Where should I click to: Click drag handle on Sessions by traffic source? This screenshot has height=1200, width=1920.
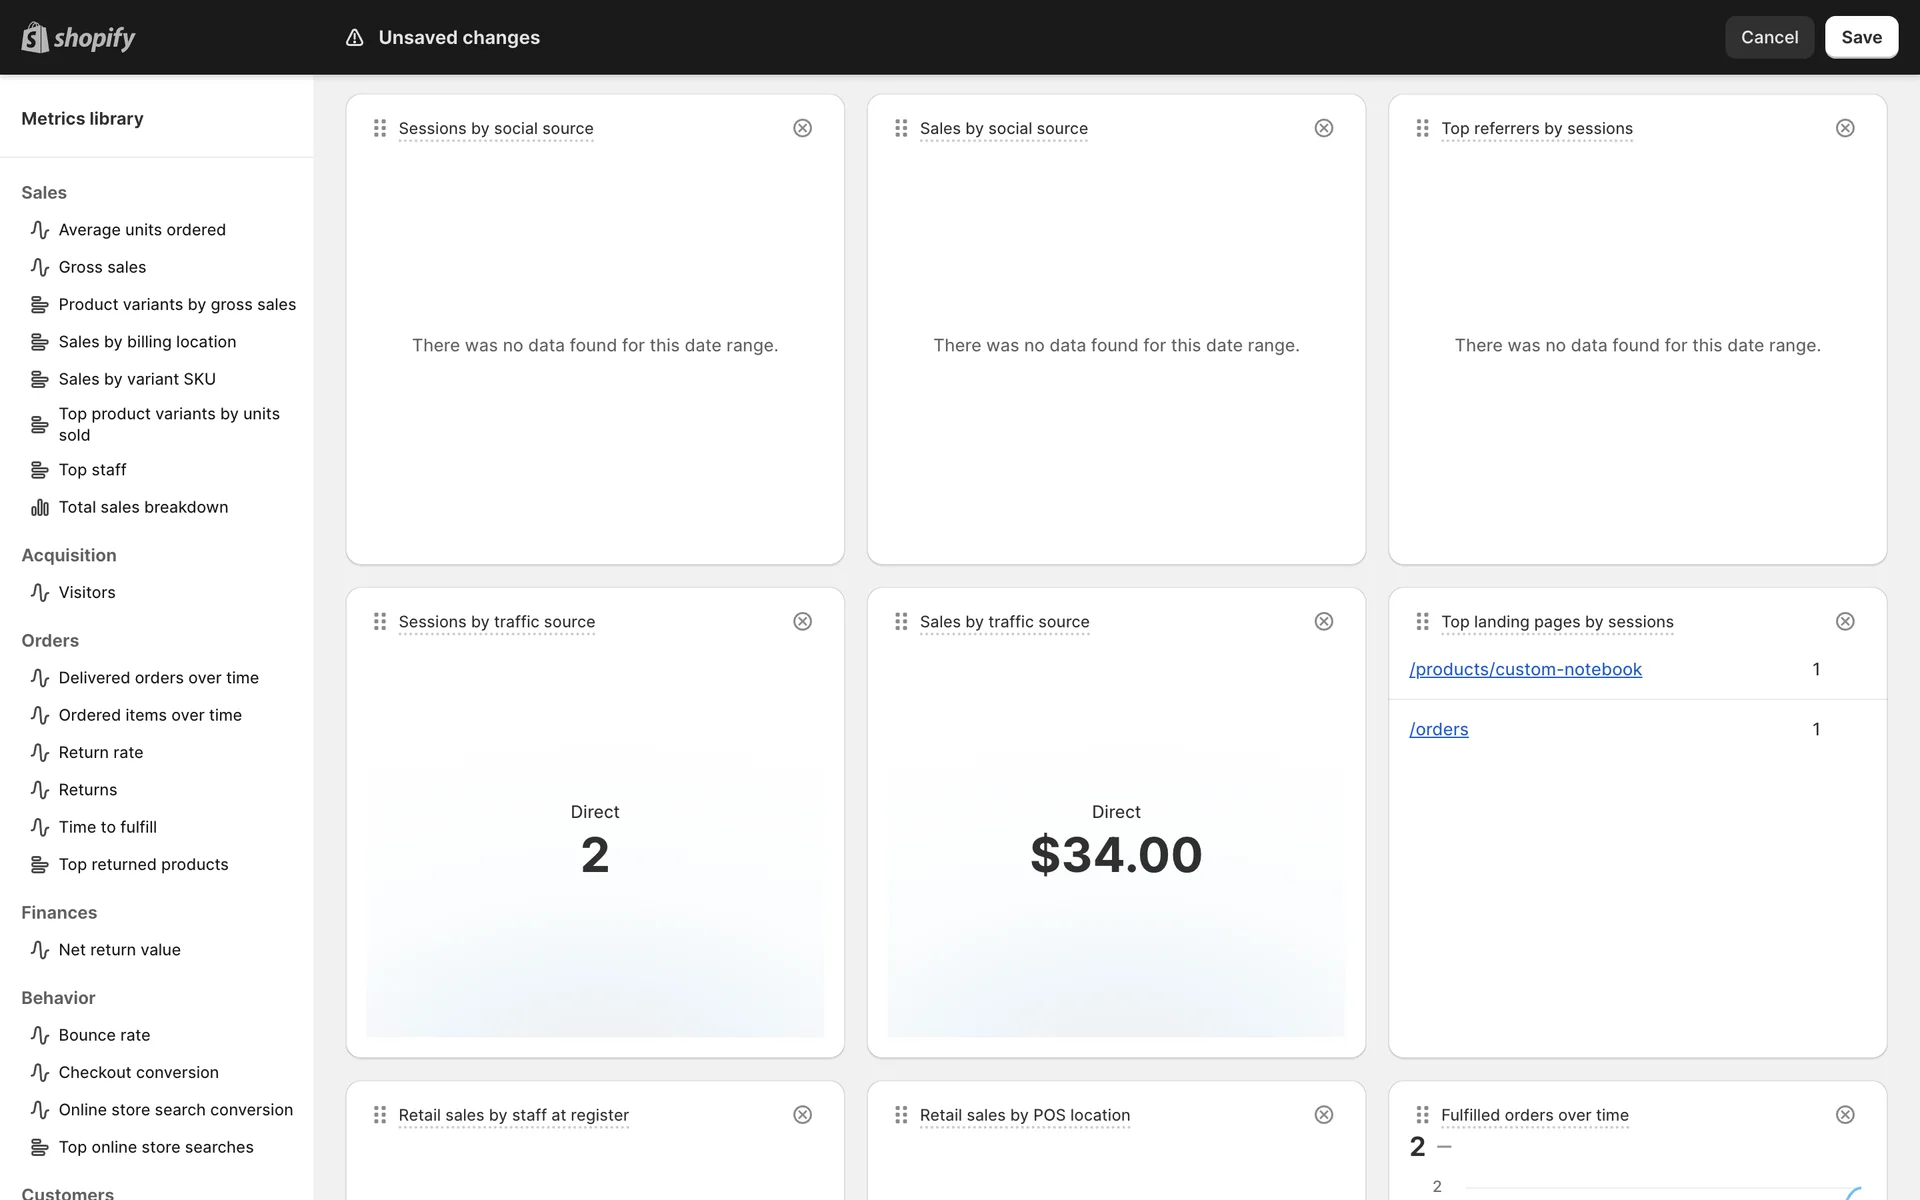click(x=380, y=622)
